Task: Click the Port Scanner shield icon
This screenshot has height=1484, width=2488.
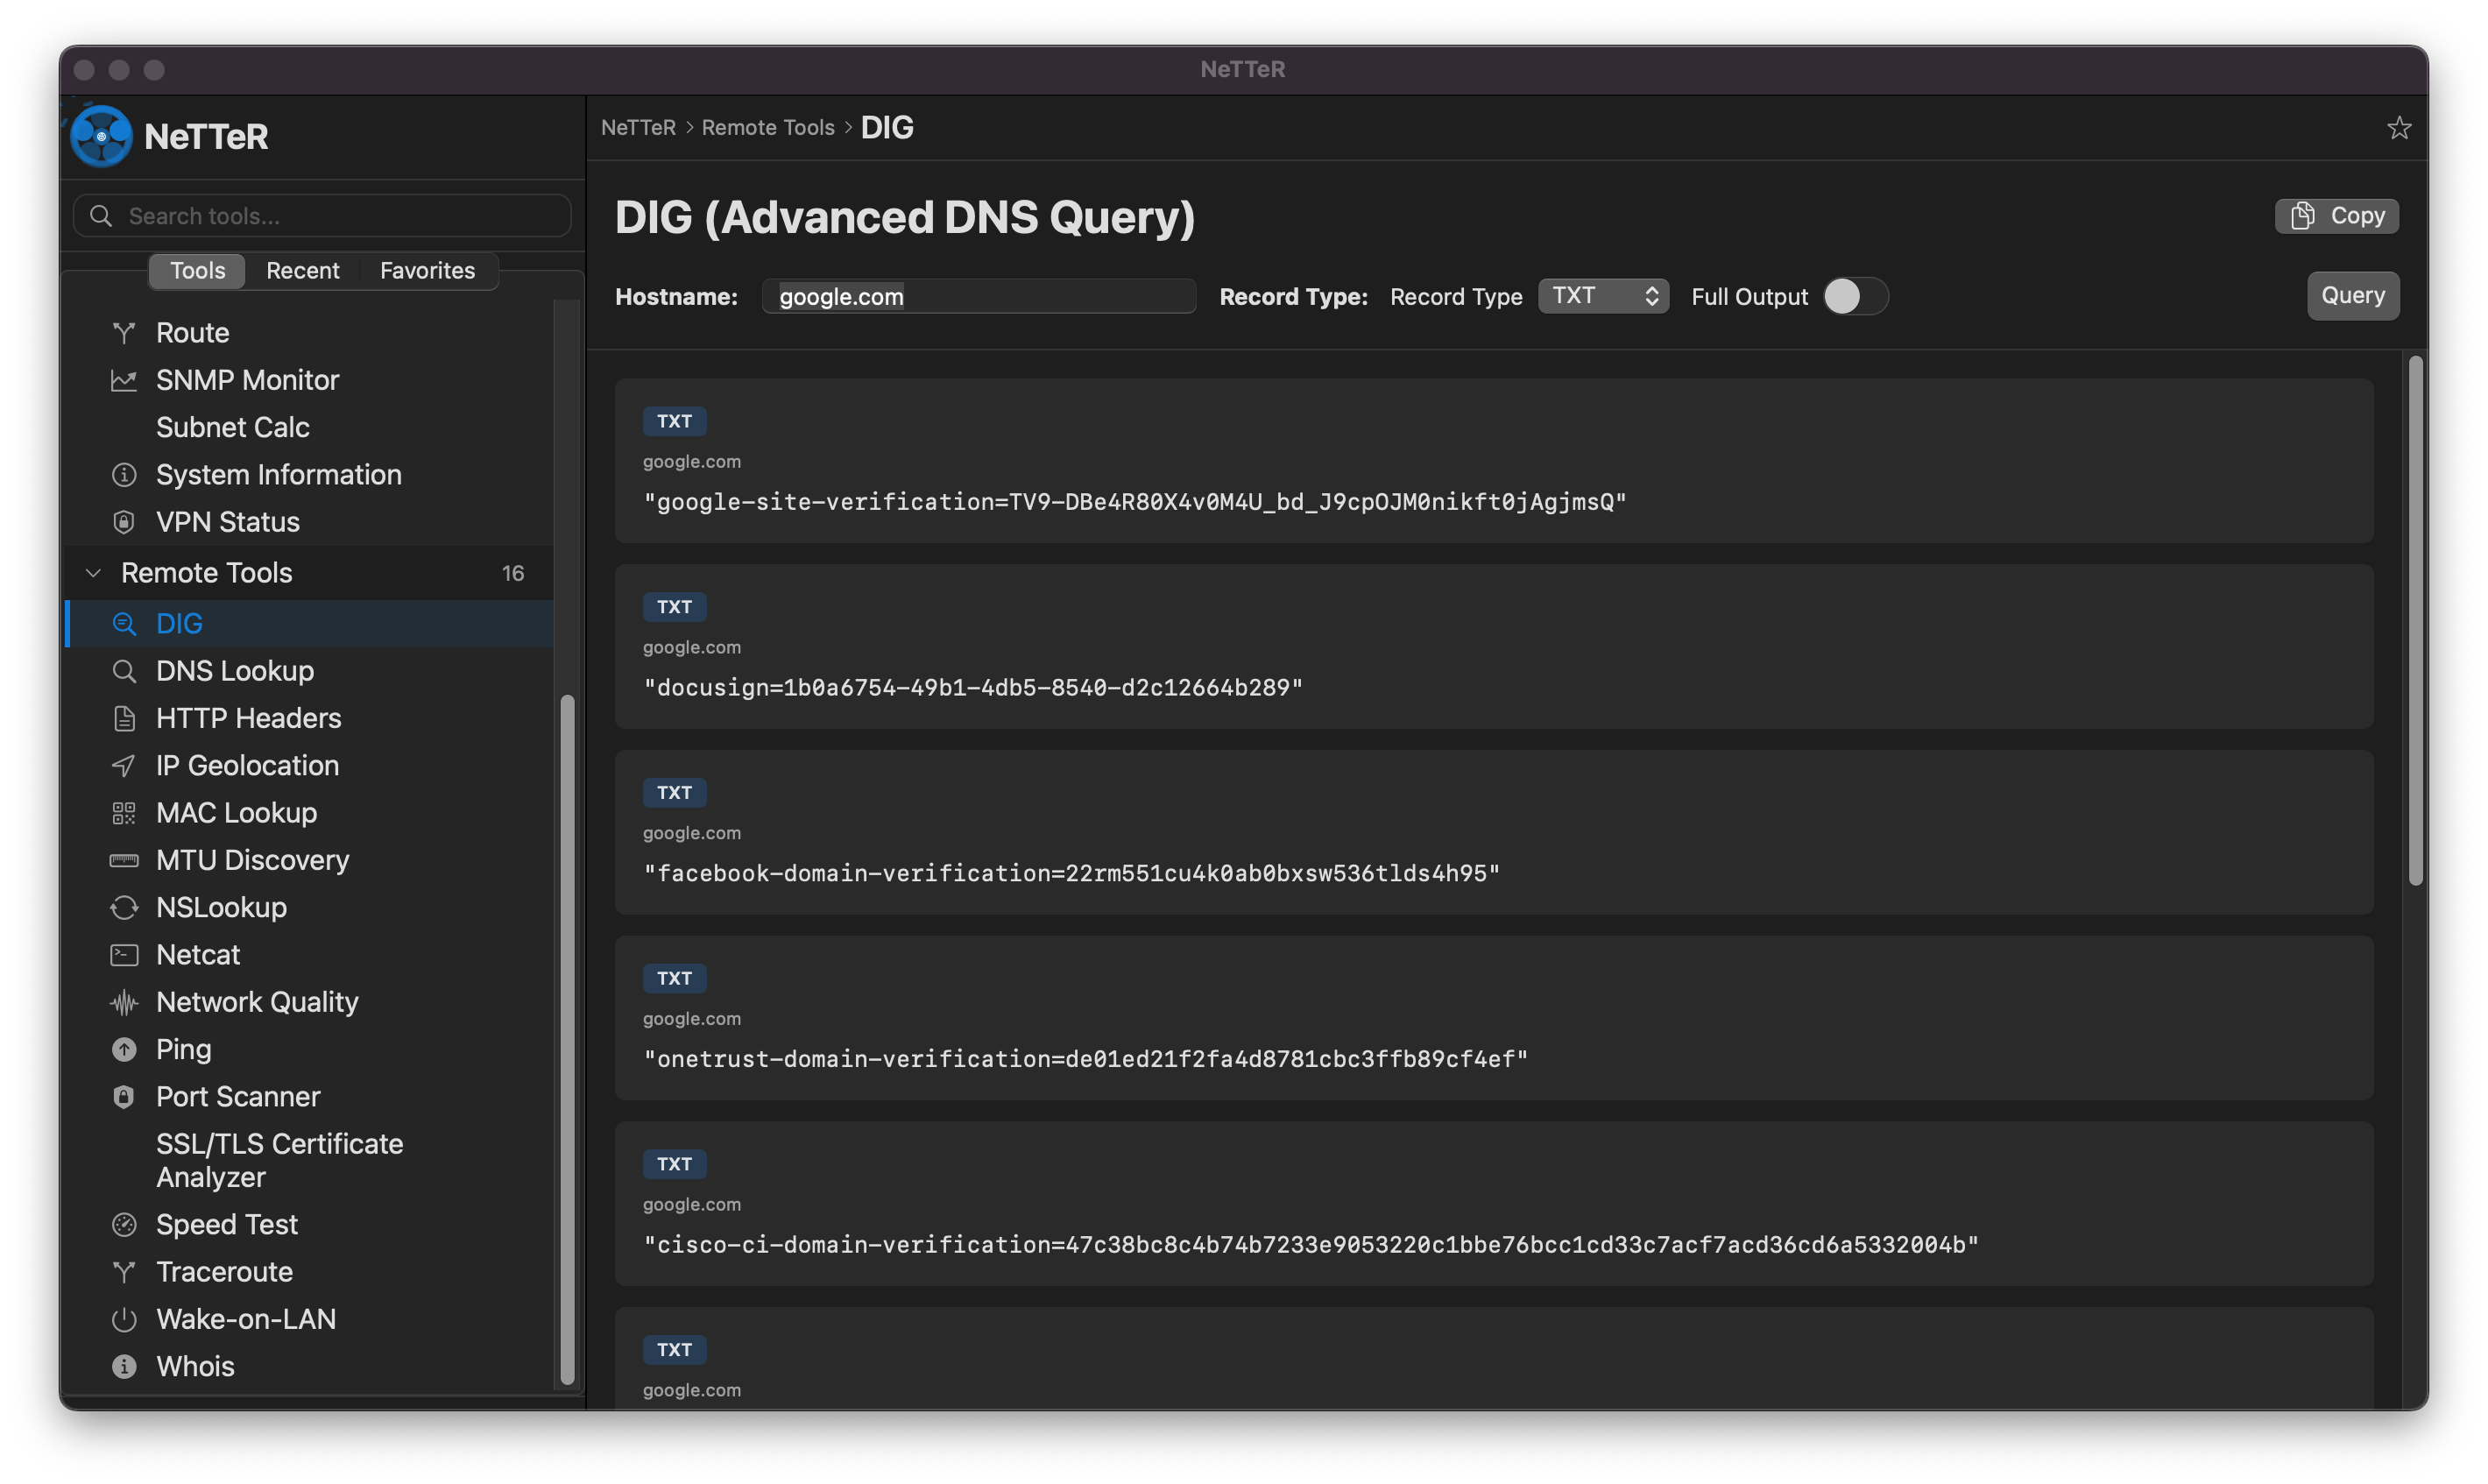Action: (x=124, y=1096)
